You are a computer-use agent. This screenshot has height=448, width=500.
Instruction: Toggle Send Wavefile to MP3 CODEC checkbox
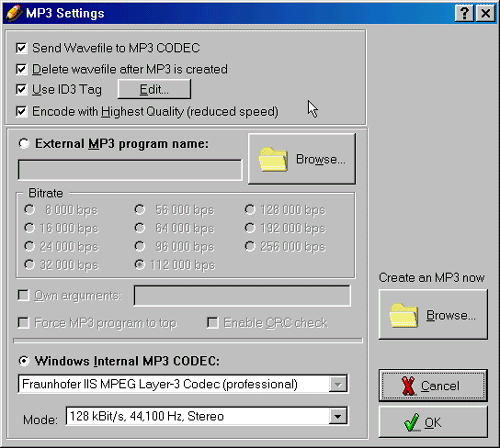click(21, 48)
